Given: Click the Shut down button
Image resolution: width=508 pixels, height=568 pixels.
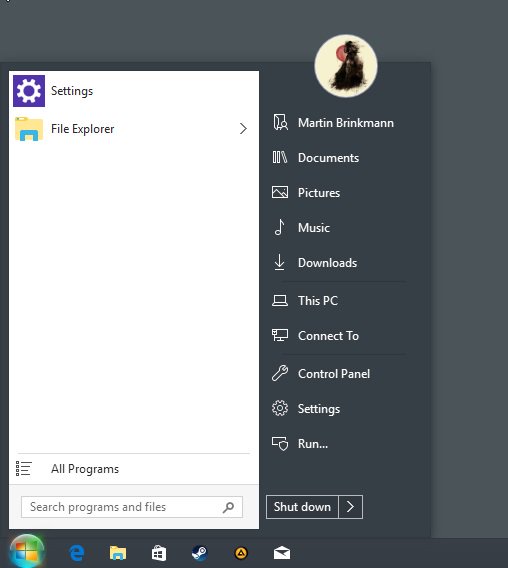Looking at the screenshot, I should [302, 507].
